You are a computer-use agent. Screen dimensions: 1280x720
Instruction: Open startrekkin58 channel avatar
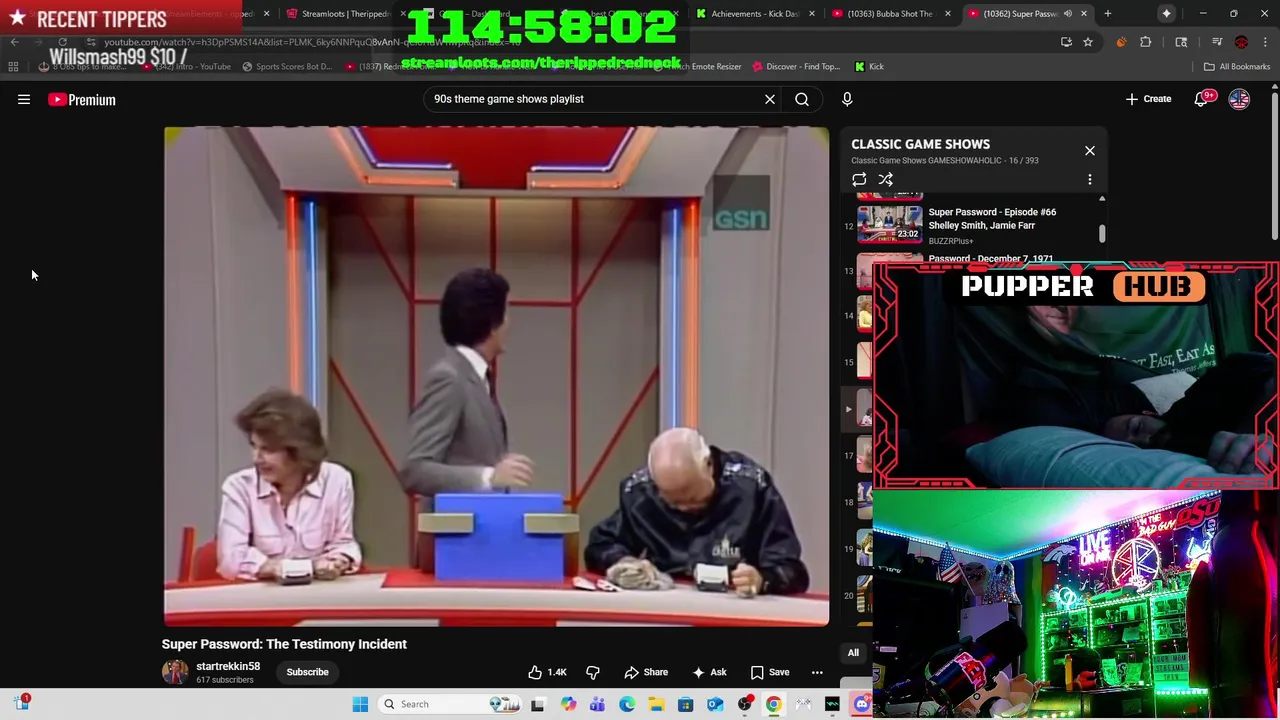pos(175,672)
